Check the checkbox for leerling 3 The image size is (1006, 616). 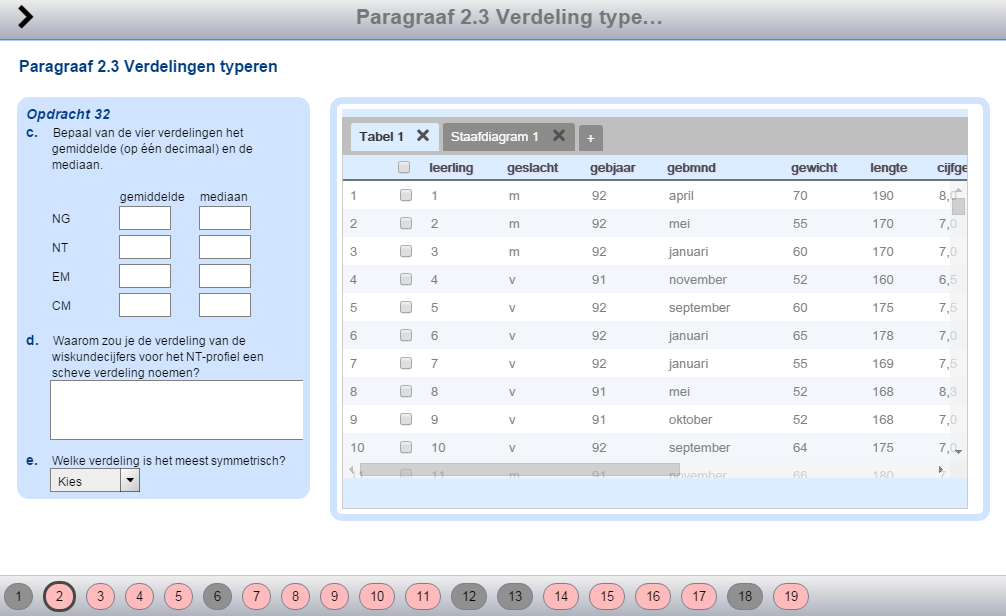tap(406, 252)
